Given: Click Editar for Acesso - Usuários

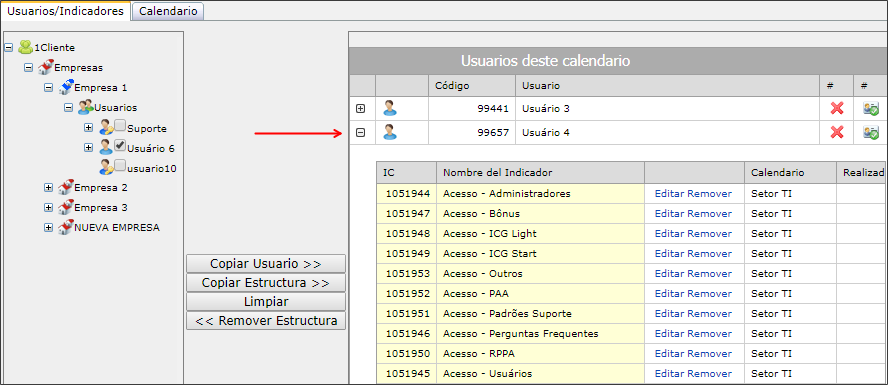Looking at the screenshot, I should click(669, 374).
